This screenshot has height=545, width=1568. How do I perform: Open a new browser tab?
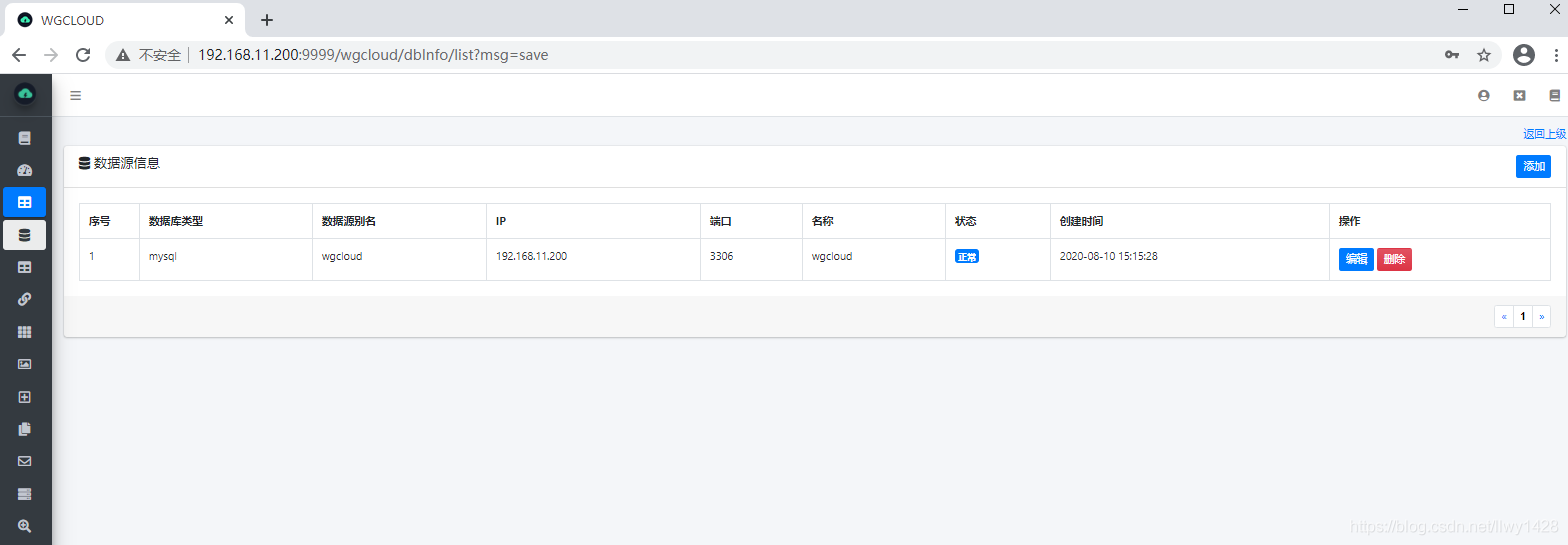267,20
